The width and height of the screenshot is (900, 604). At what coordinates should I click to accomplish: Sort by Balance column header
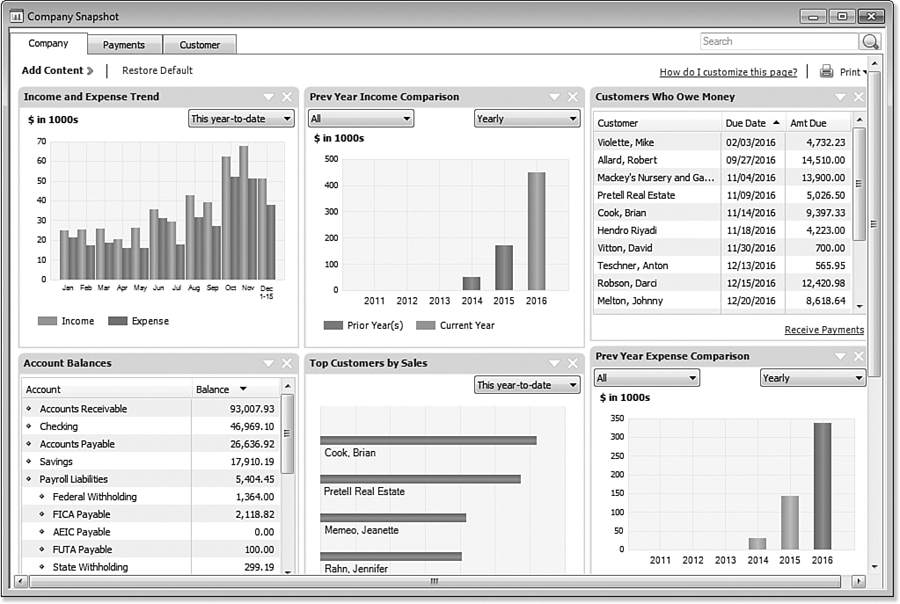(235, 389)
